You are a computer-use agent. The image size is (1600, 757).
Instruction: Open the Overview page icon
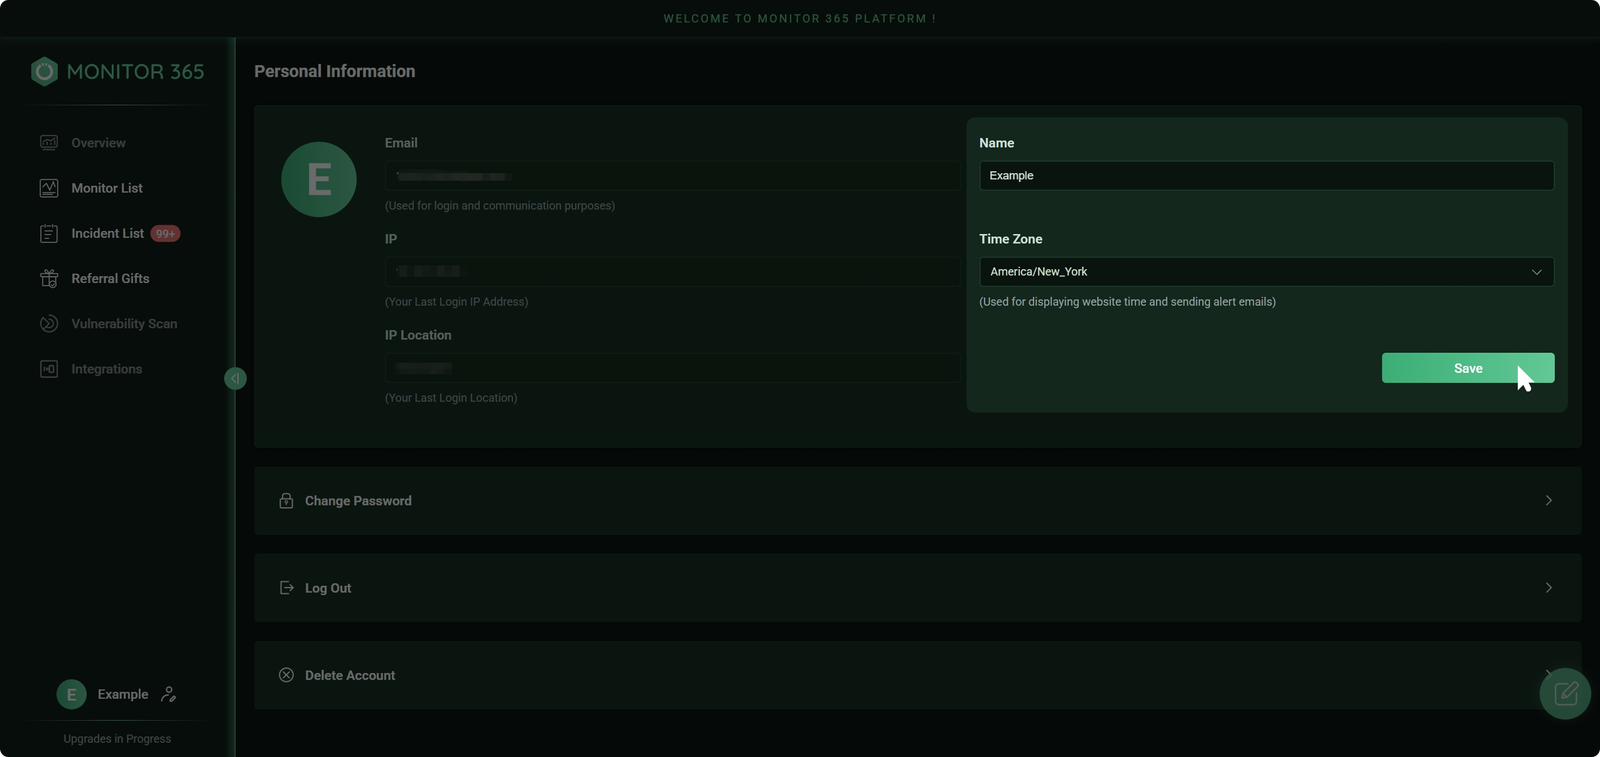(x=49, y=143)
